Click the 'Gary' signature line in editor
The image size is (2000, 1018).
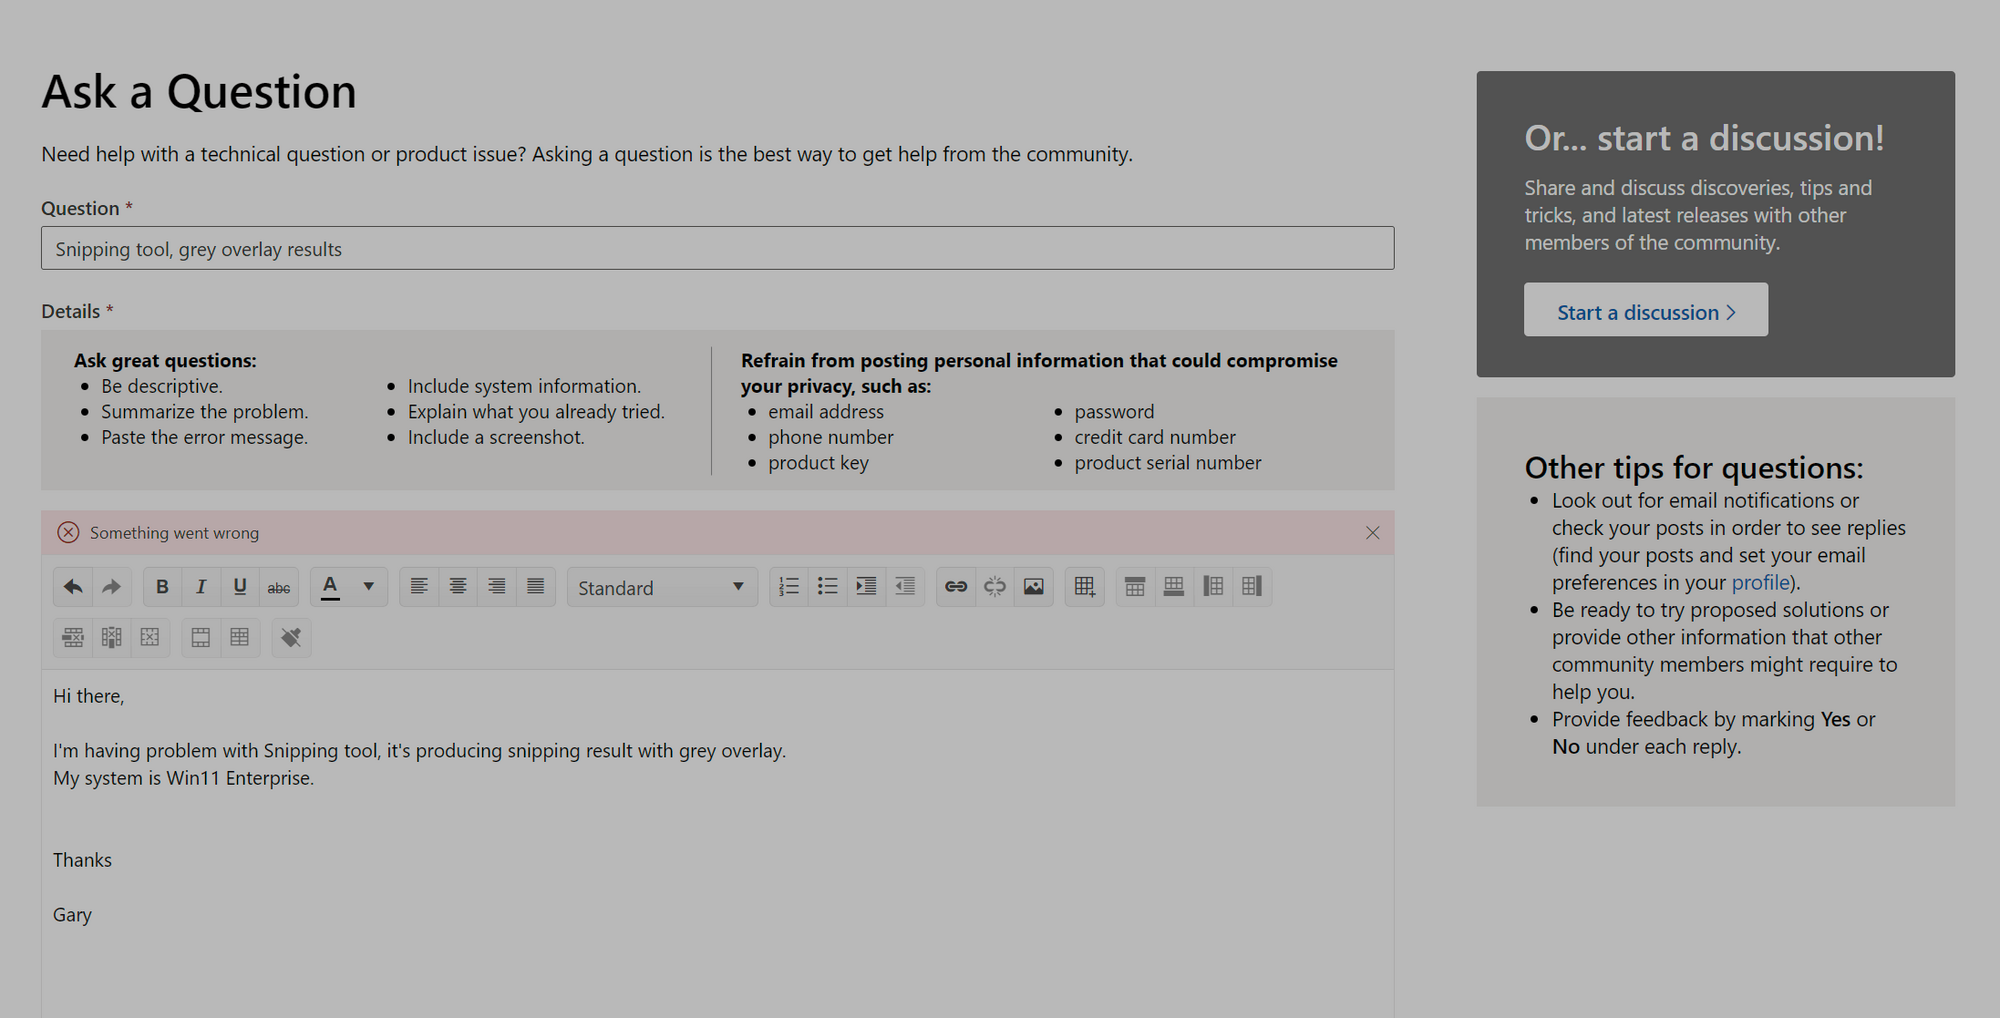[72, 915]
